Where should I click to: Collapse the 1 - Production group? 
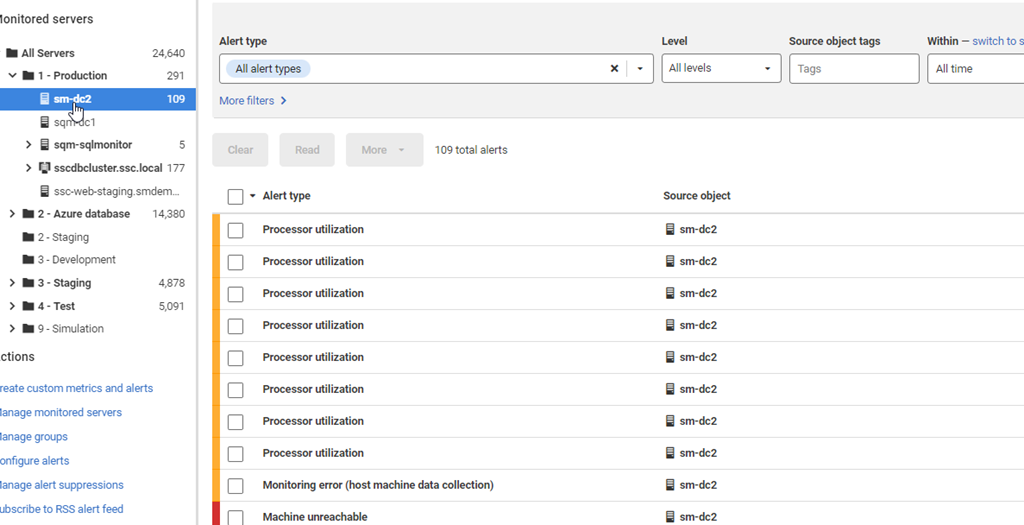pos(12,76)
